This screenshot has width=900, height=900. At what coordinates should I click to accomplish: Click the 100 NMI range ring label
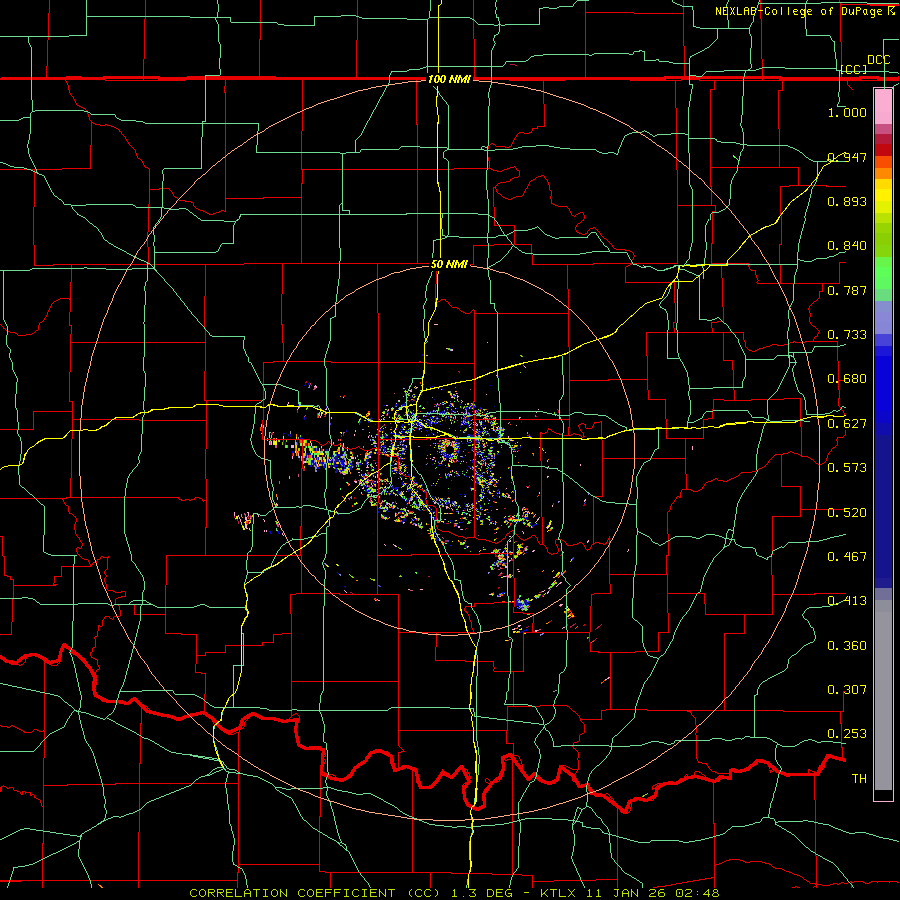[449, 79]
